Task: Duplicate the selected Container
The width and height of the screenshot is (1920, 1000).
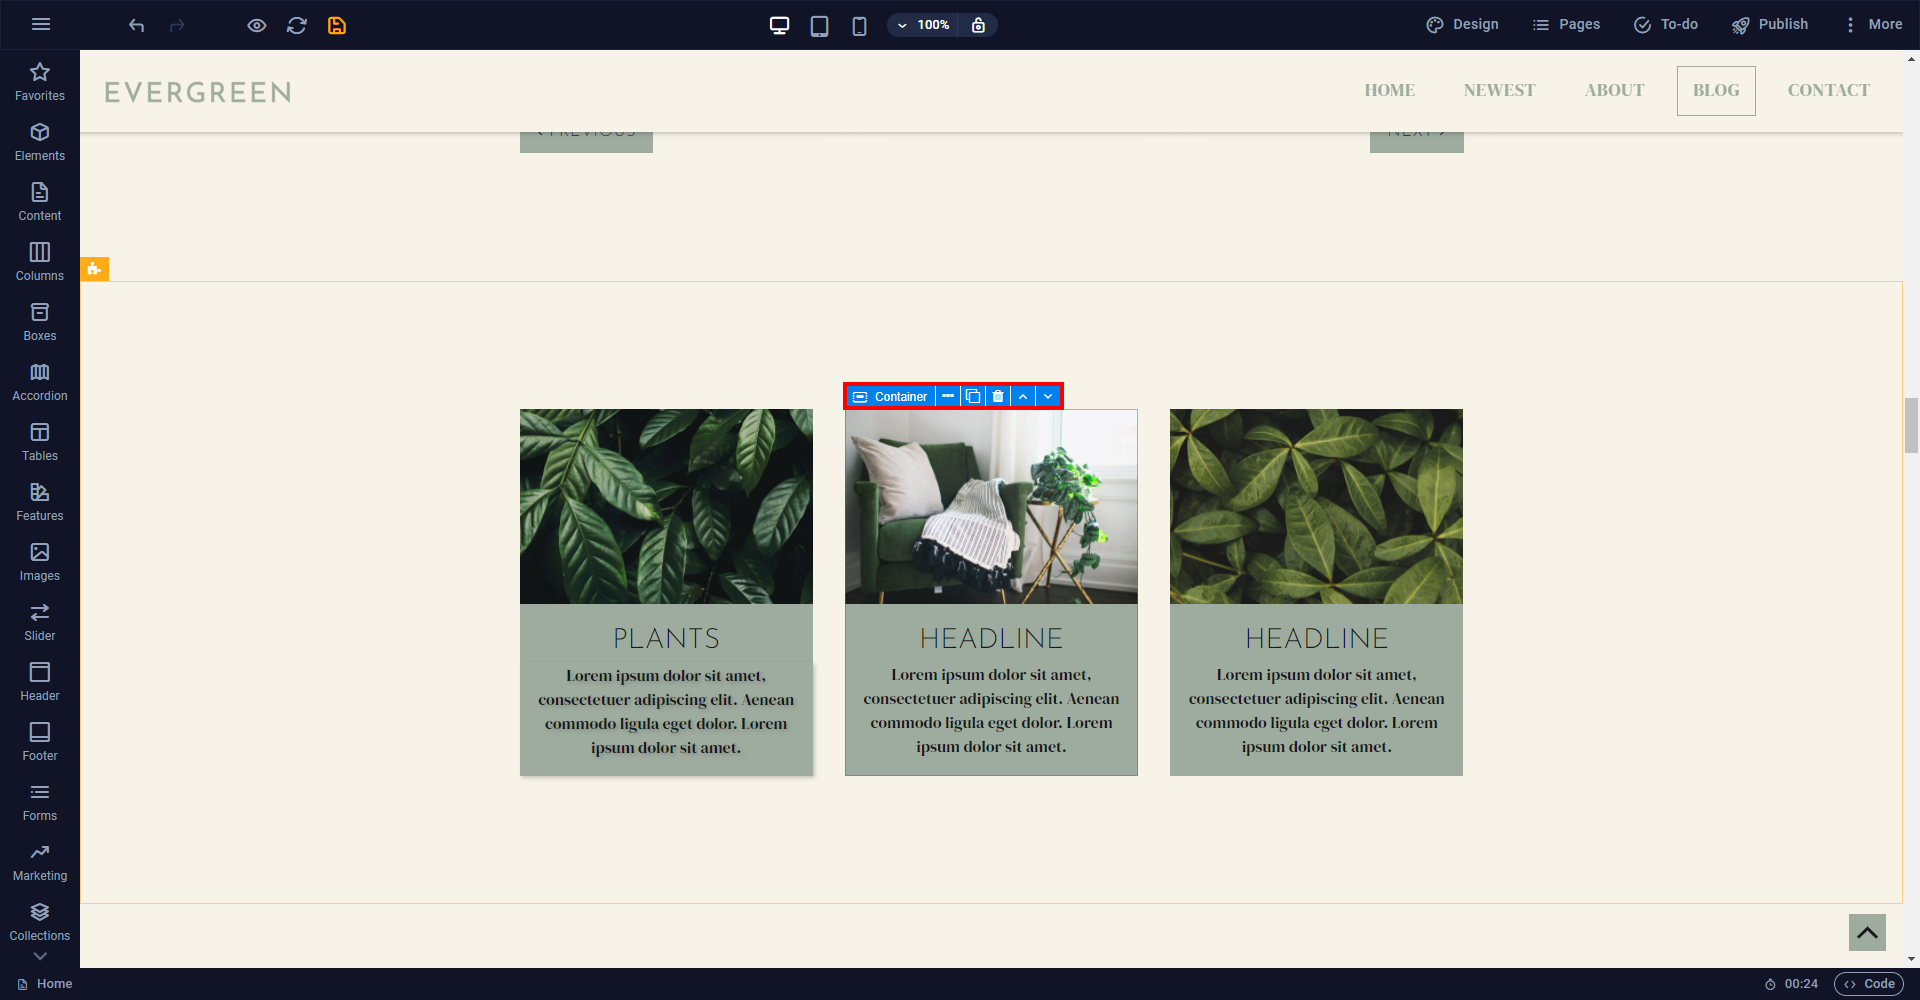Action: [972, 396]
